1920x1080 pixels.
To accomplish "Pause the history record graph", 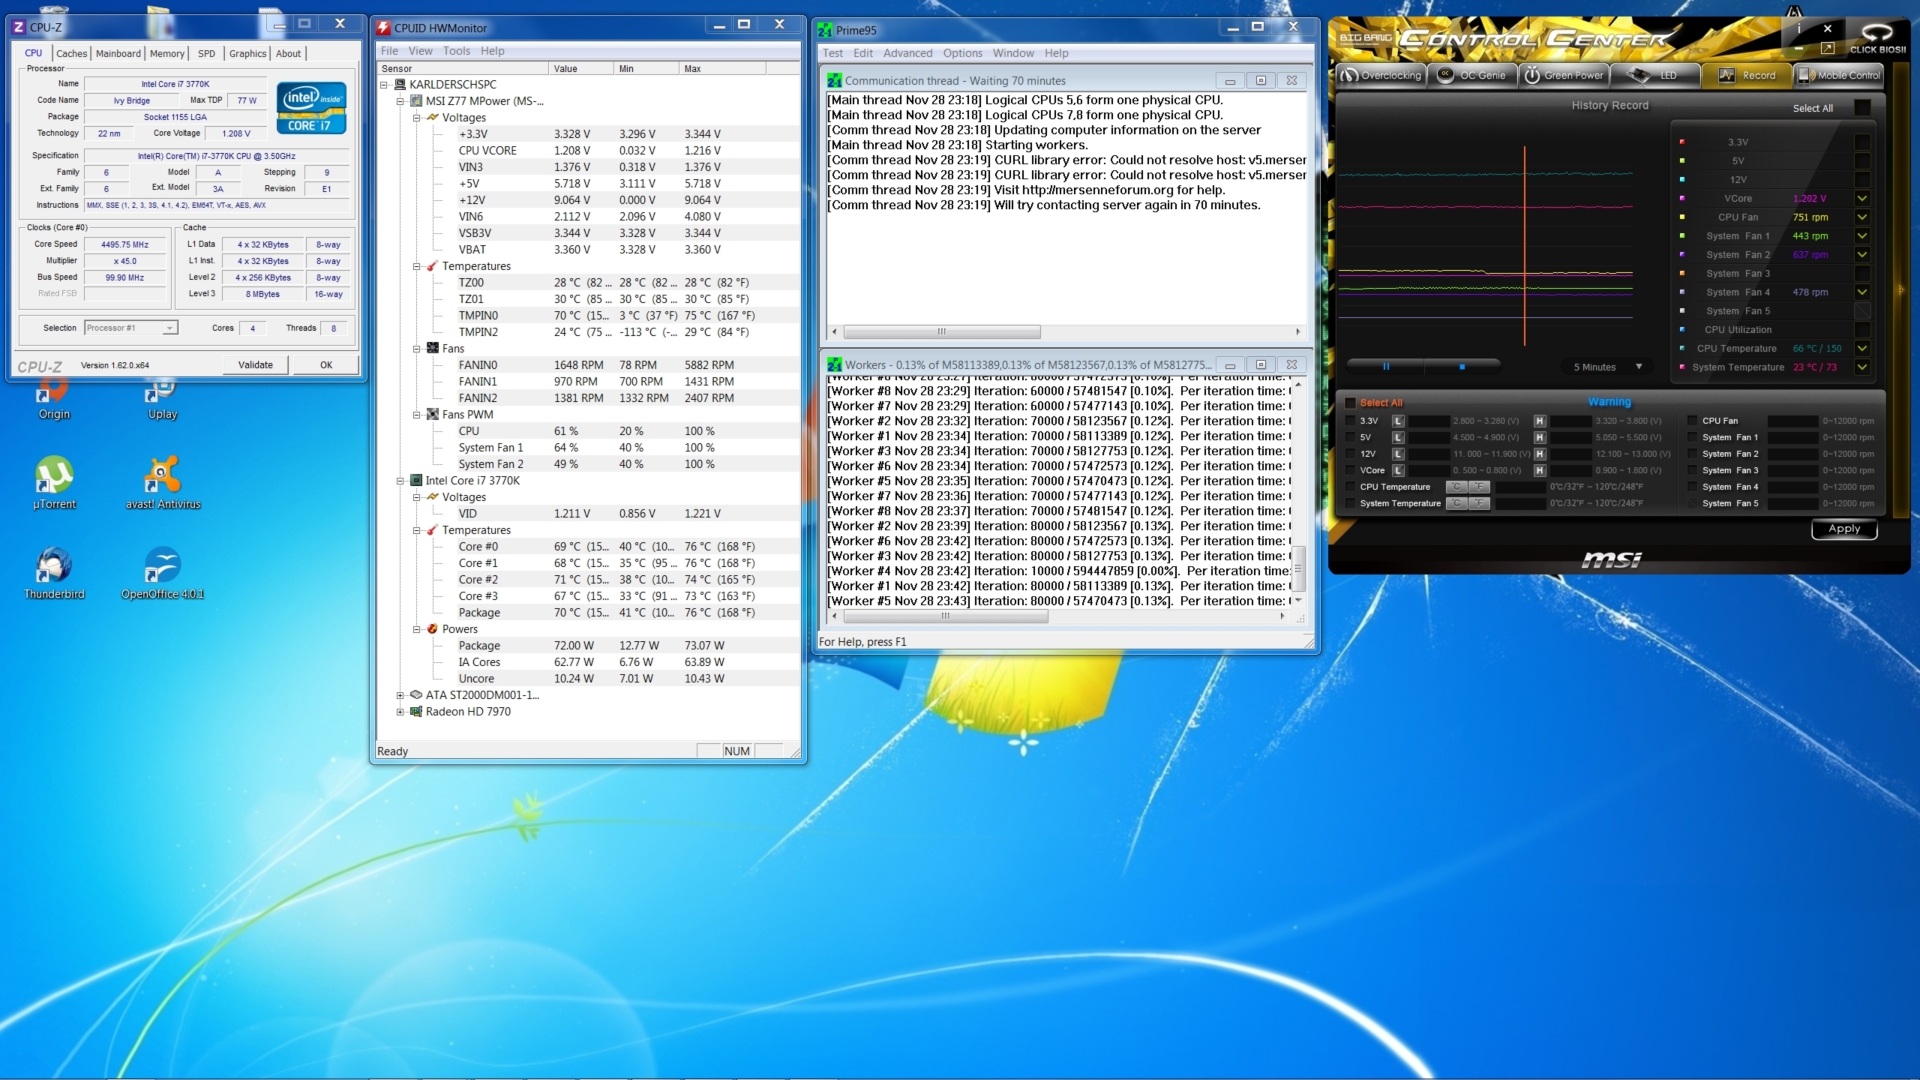I will (1386, 367).
